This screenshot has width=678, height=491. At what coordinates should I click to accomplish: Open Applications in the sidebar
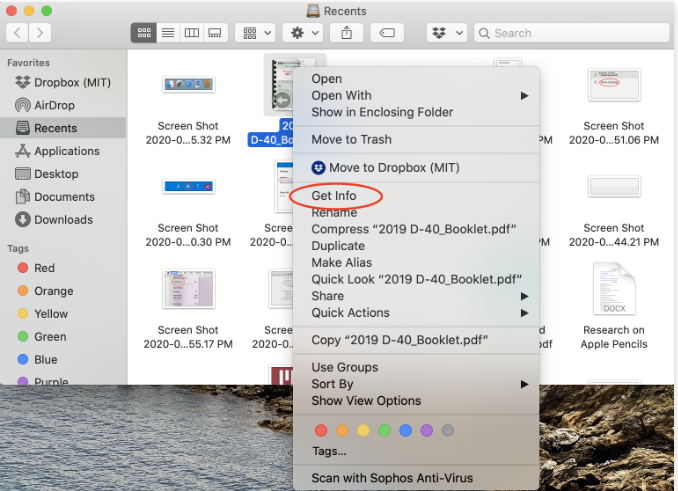(x=63, y=151)
